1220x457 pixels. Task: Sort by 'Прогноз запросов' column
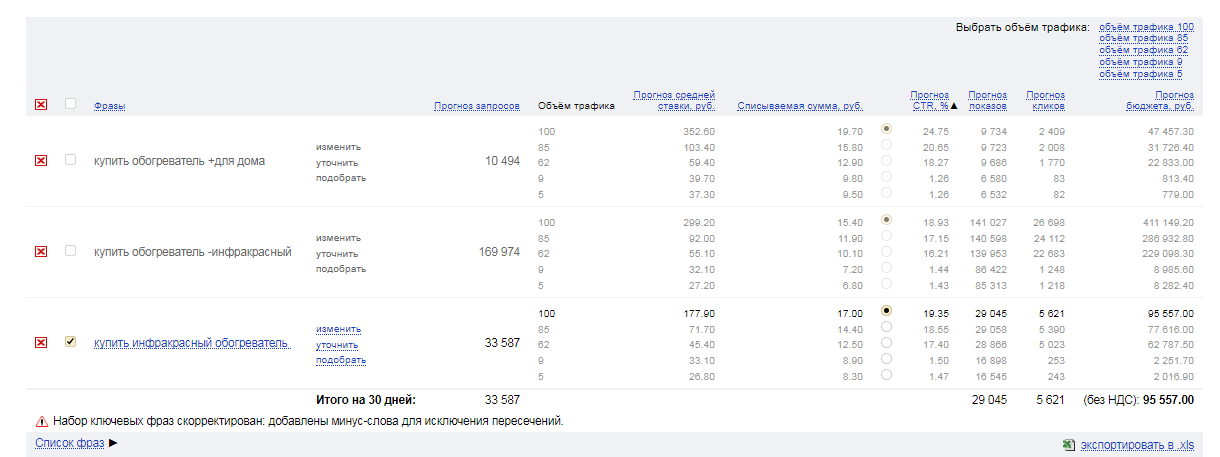476,106
